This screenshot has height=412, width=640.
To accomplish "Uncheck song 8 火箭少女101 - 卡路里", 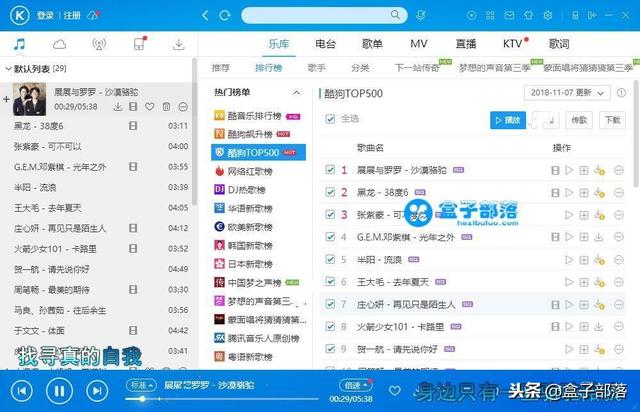I will click(x=330, y=326).
